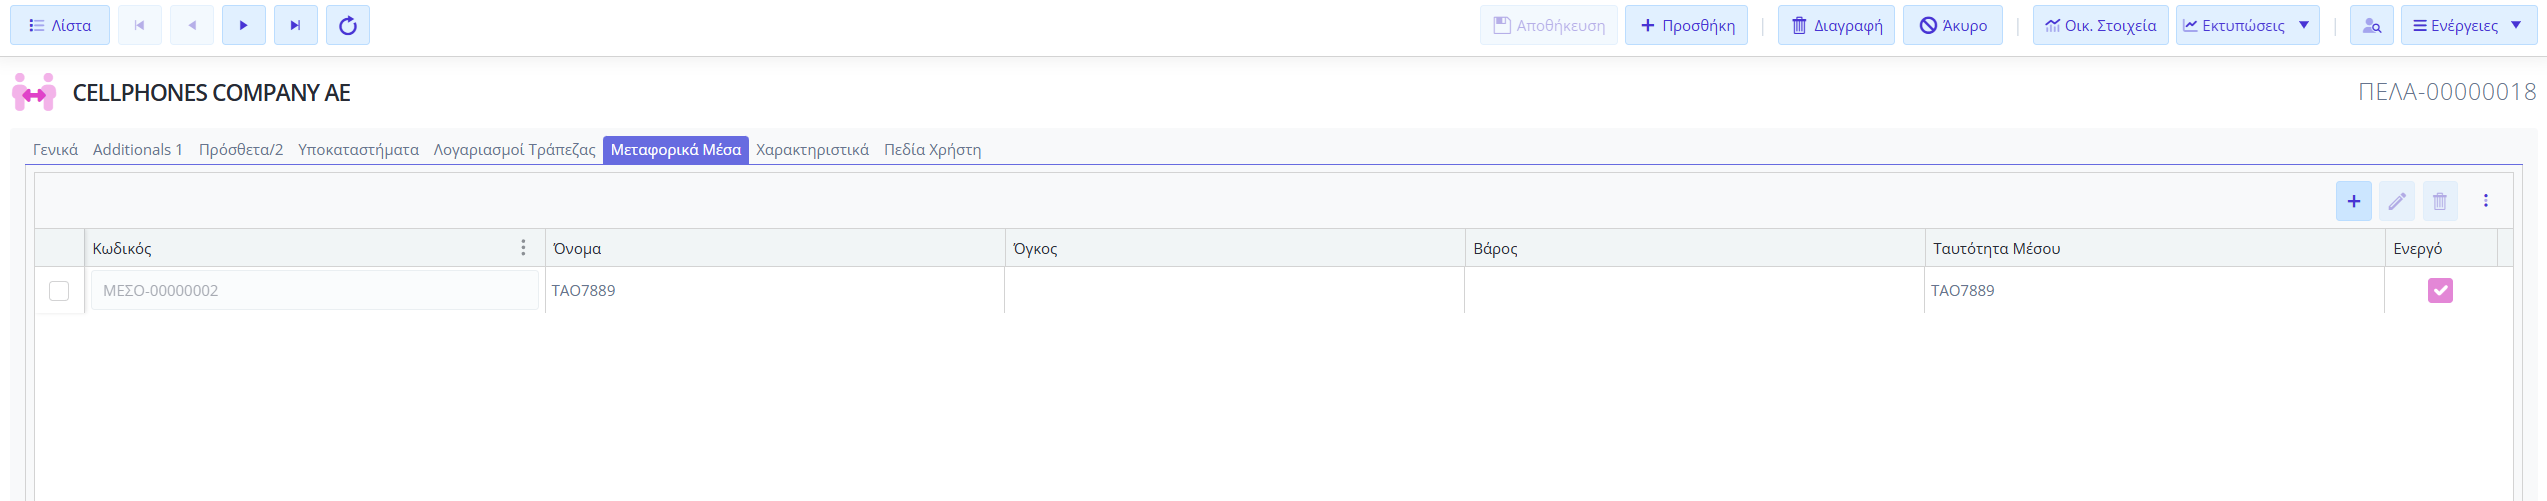Toggle the Ενεργό checkbox for ΤΑΟ7889
Viewport: 2547px width, 501px height.
tap(2440, 291)
